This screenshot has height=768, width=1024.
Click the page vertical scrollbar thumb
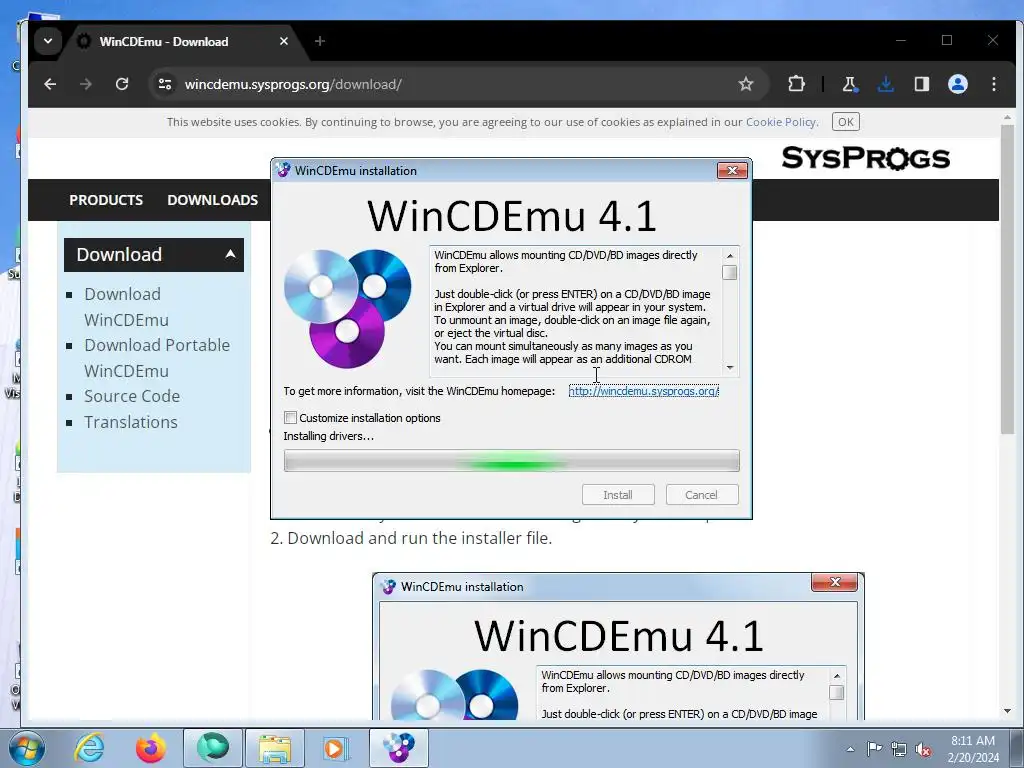(1007, 281)
